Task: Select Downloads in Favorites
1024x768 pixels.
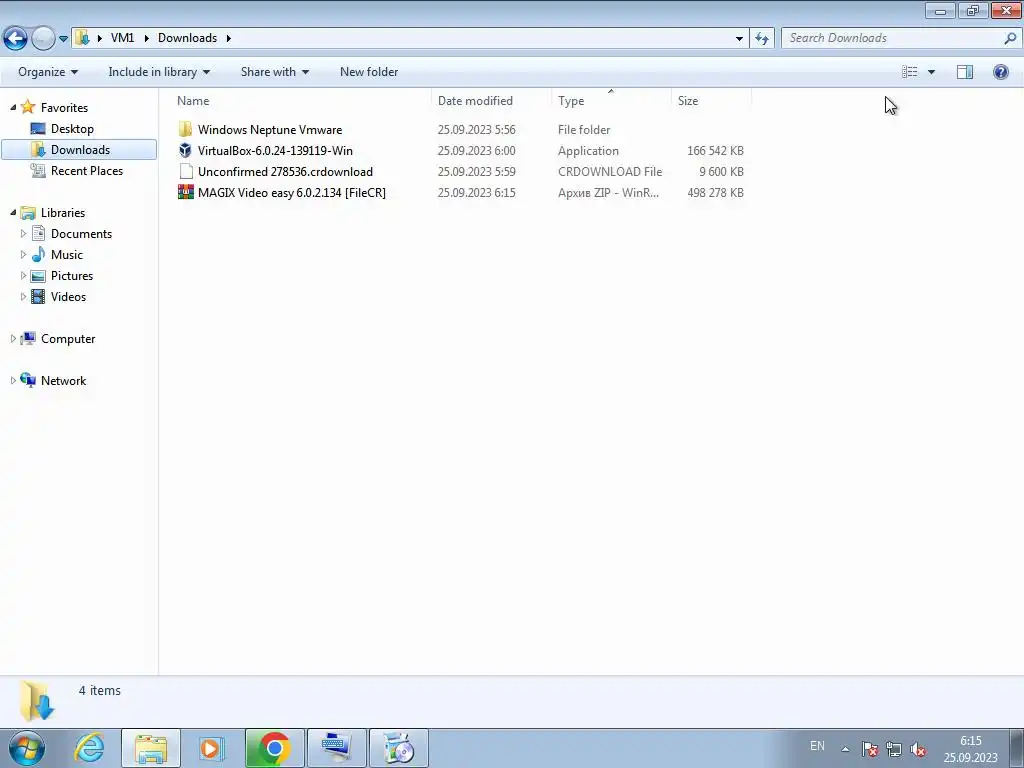Action: (x=79, y=150)
